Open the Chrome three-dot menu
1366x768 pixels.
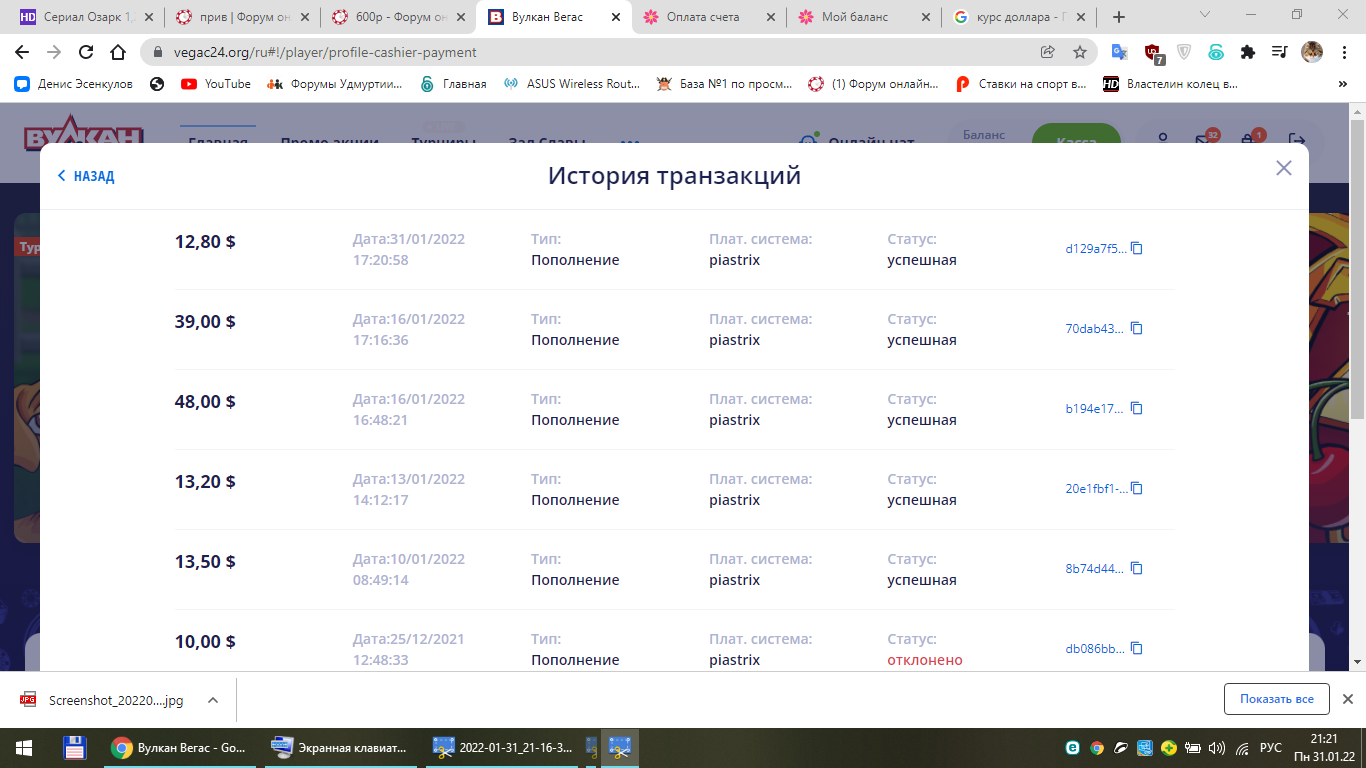(1343, 52)
